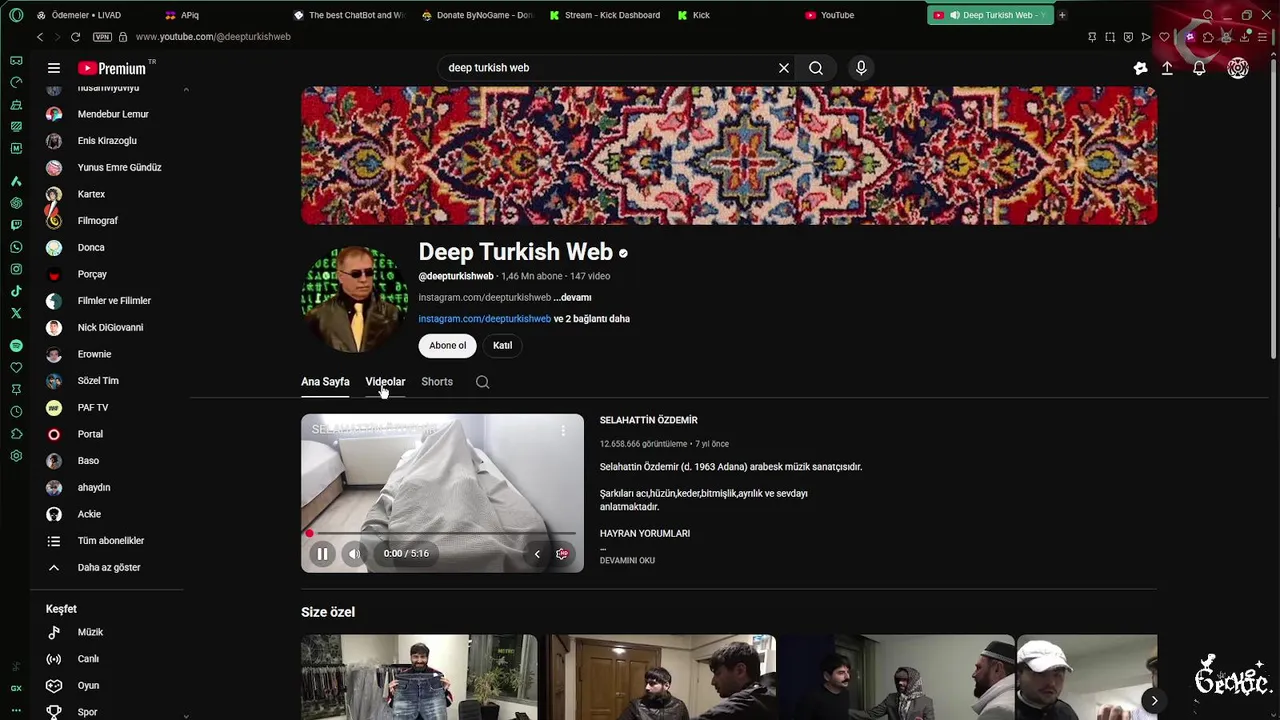Open a new browser tab
Viewport: 1280px width, 720px height.
click(x=1062, y=15)
